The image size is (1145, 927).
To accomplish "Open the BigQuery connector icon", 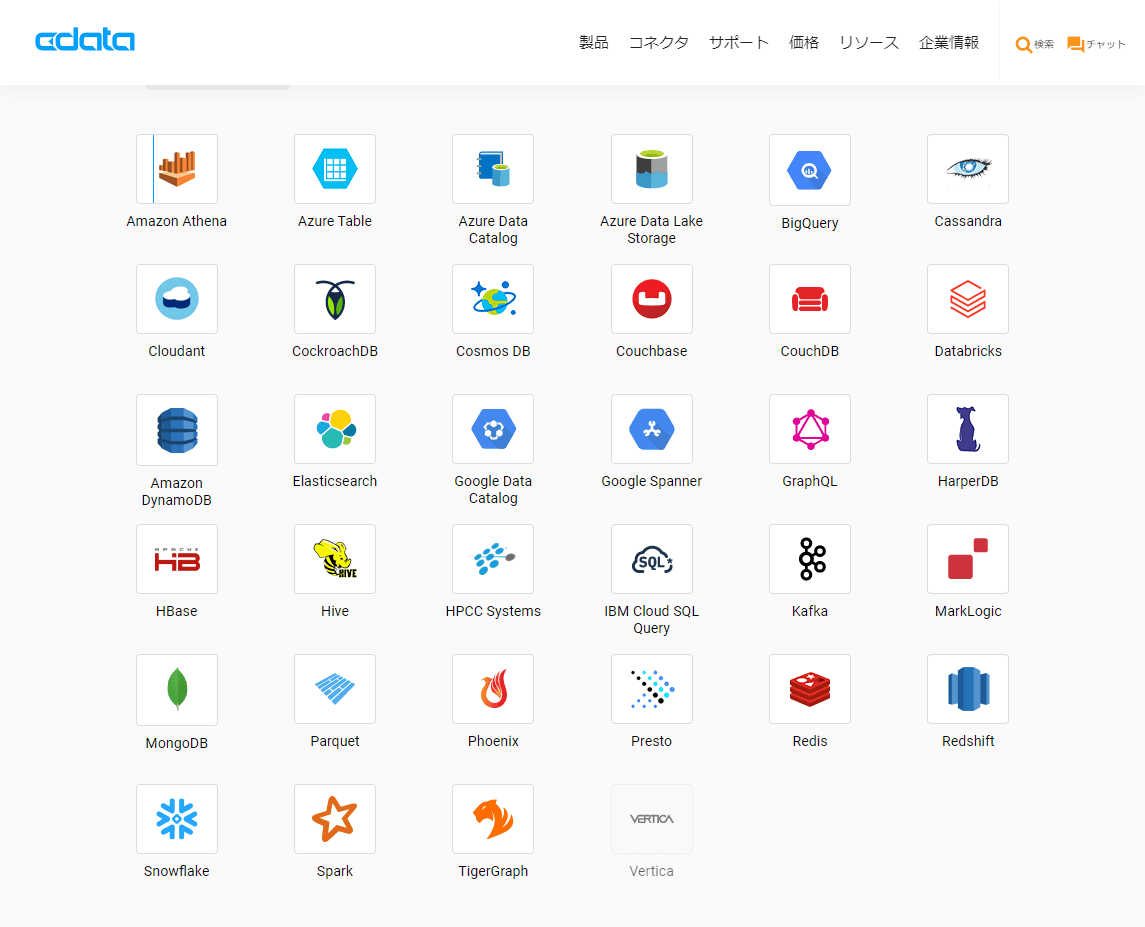I will pyautogui.click(x=810, y=170).
